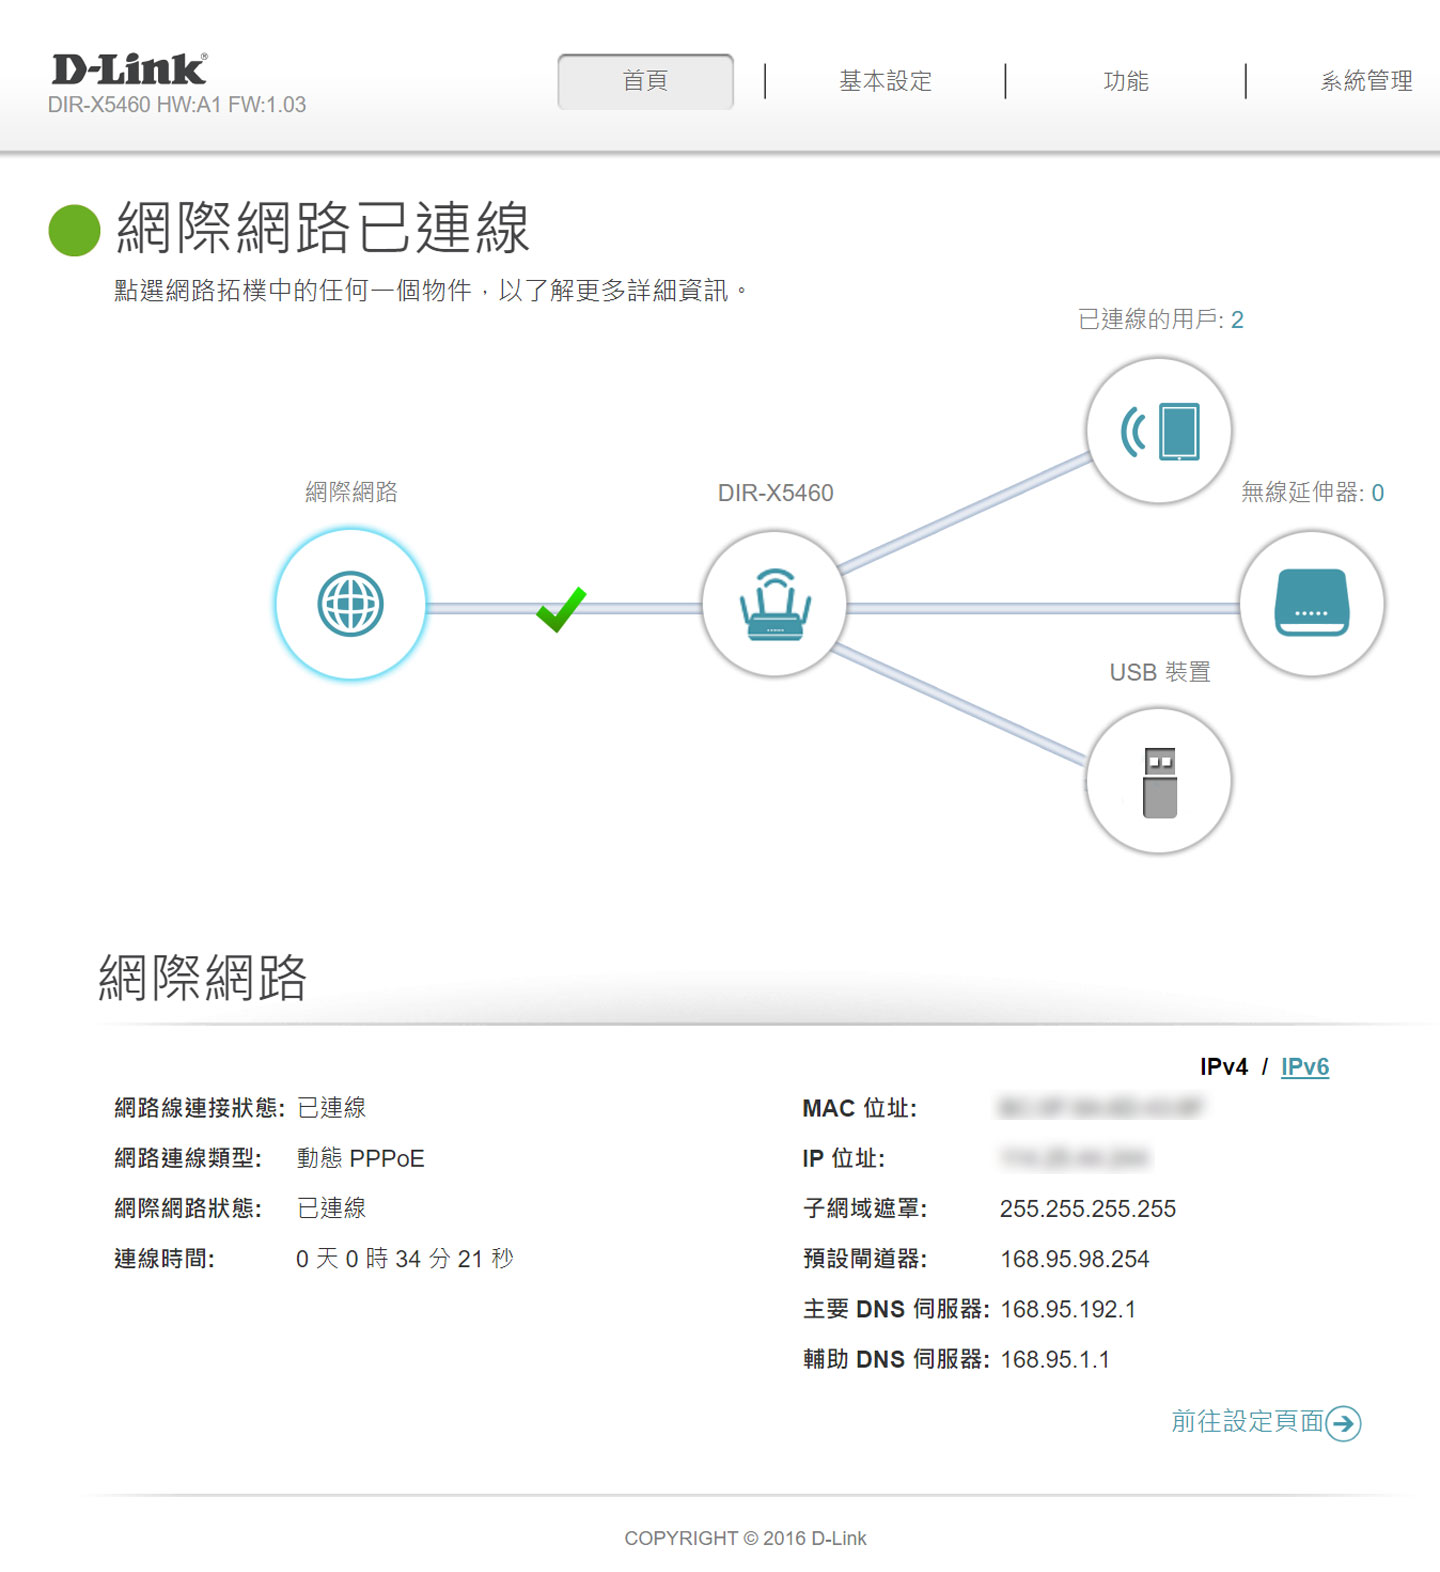Switch to the IPv6 view
This screenshot has width=1440, height=1572.
click(x=1305, y=1067)
